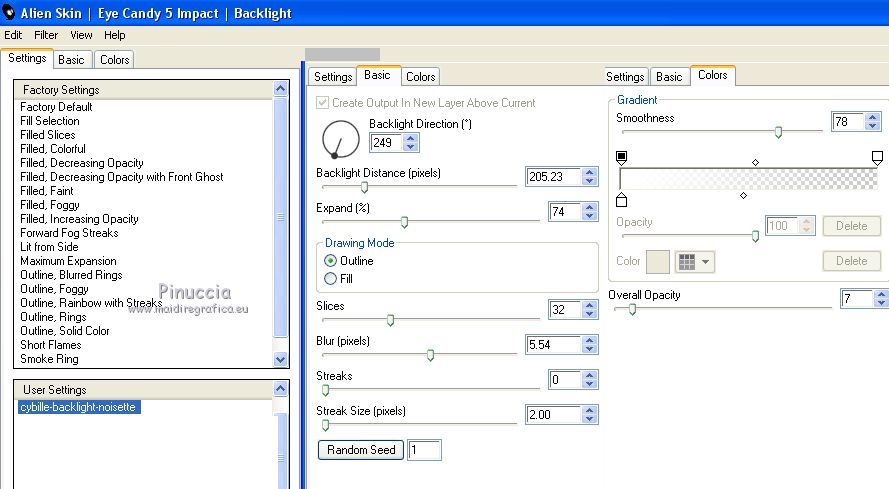
Task: Open the Filter menu
Action: (x=46, y=35)
